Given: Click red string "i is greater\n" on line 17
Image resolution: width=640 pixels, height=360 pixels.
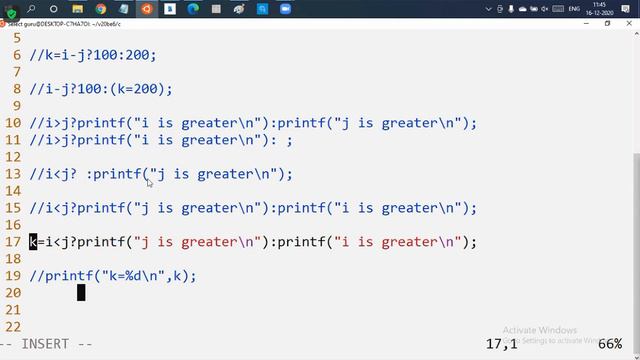Looking at the screenshot, I should point(398,242).
